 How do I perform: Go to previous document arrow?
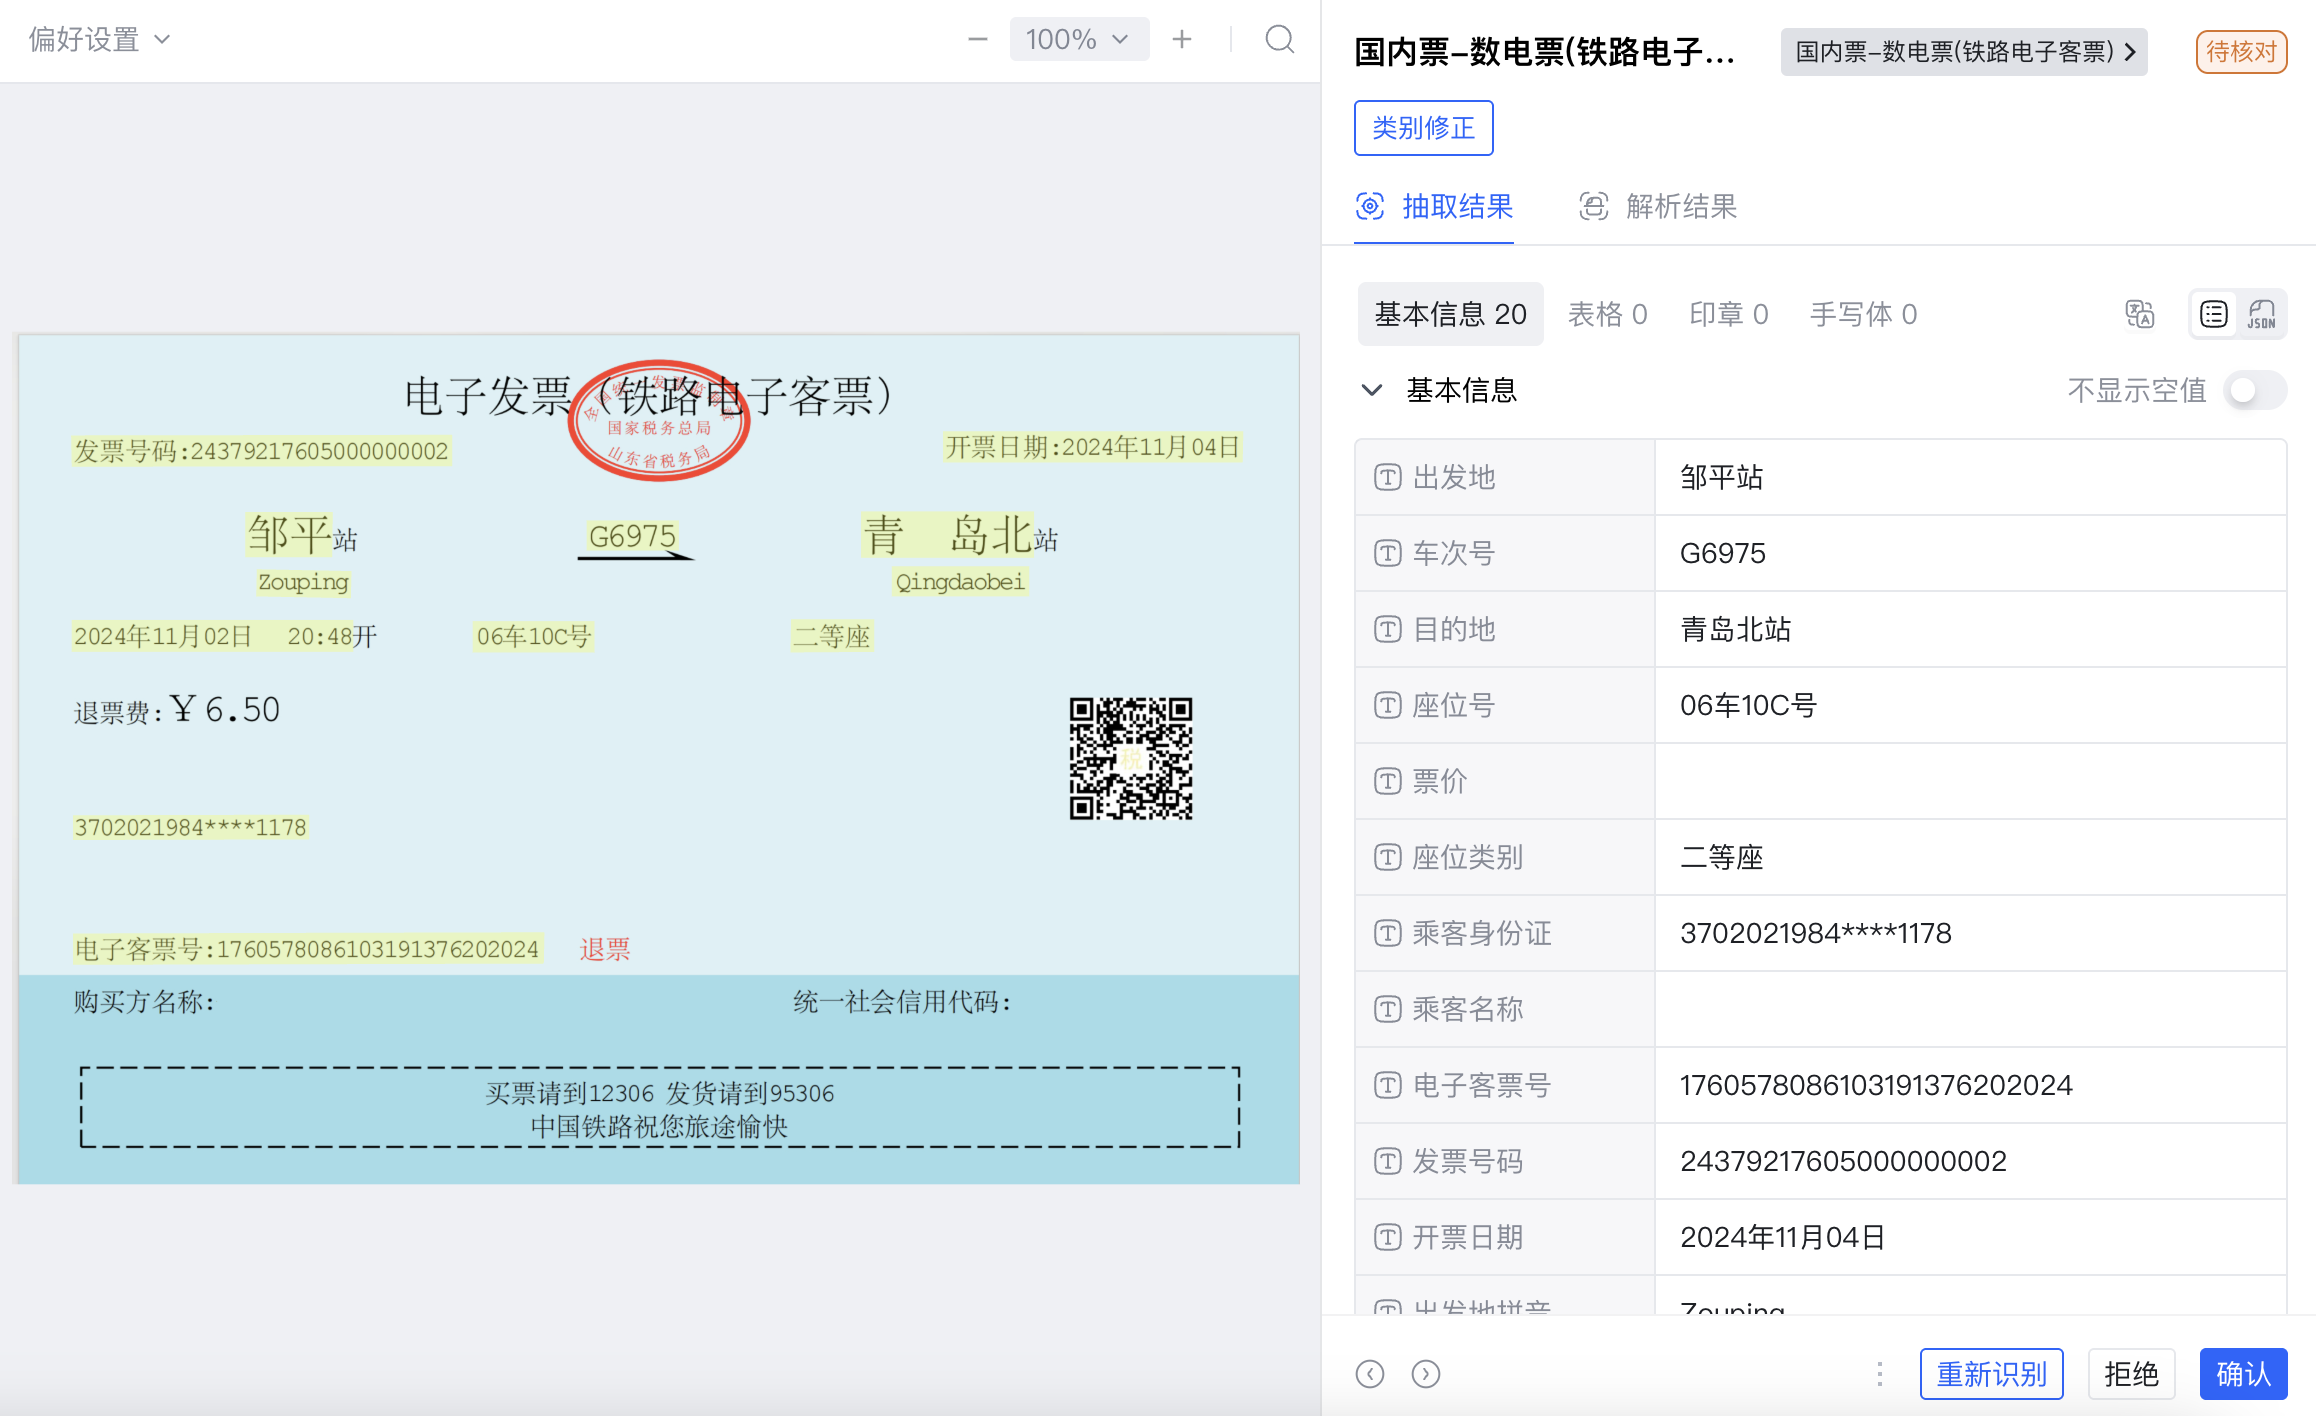(1369, 1374)
